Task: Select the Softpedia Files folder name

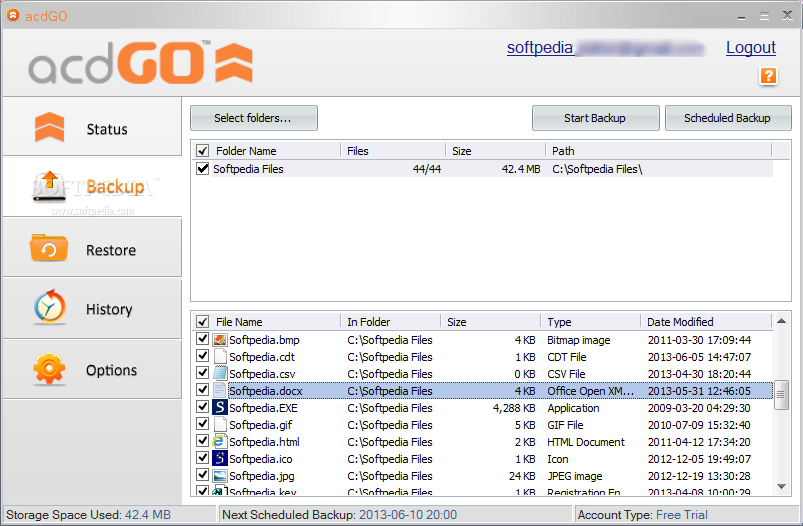Action: tap(248, 169)
